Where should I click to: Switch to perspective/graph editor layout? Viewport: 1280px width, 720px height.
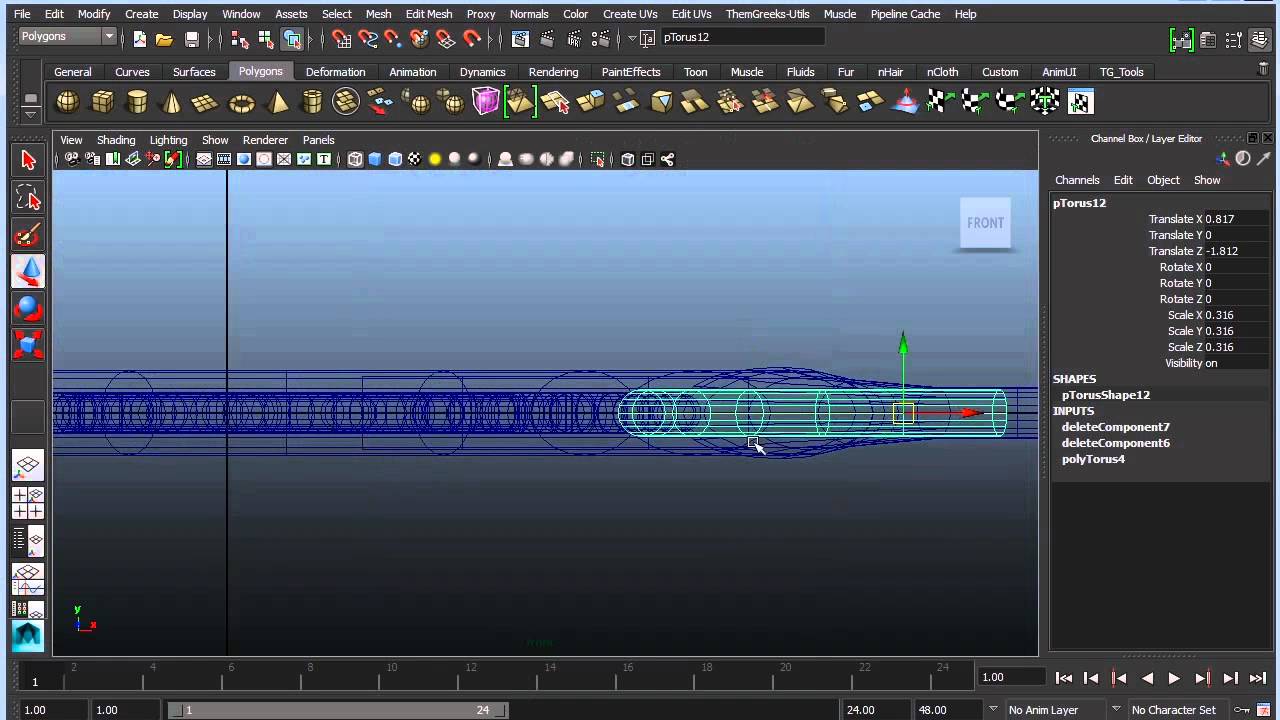(x=28, y=579)
